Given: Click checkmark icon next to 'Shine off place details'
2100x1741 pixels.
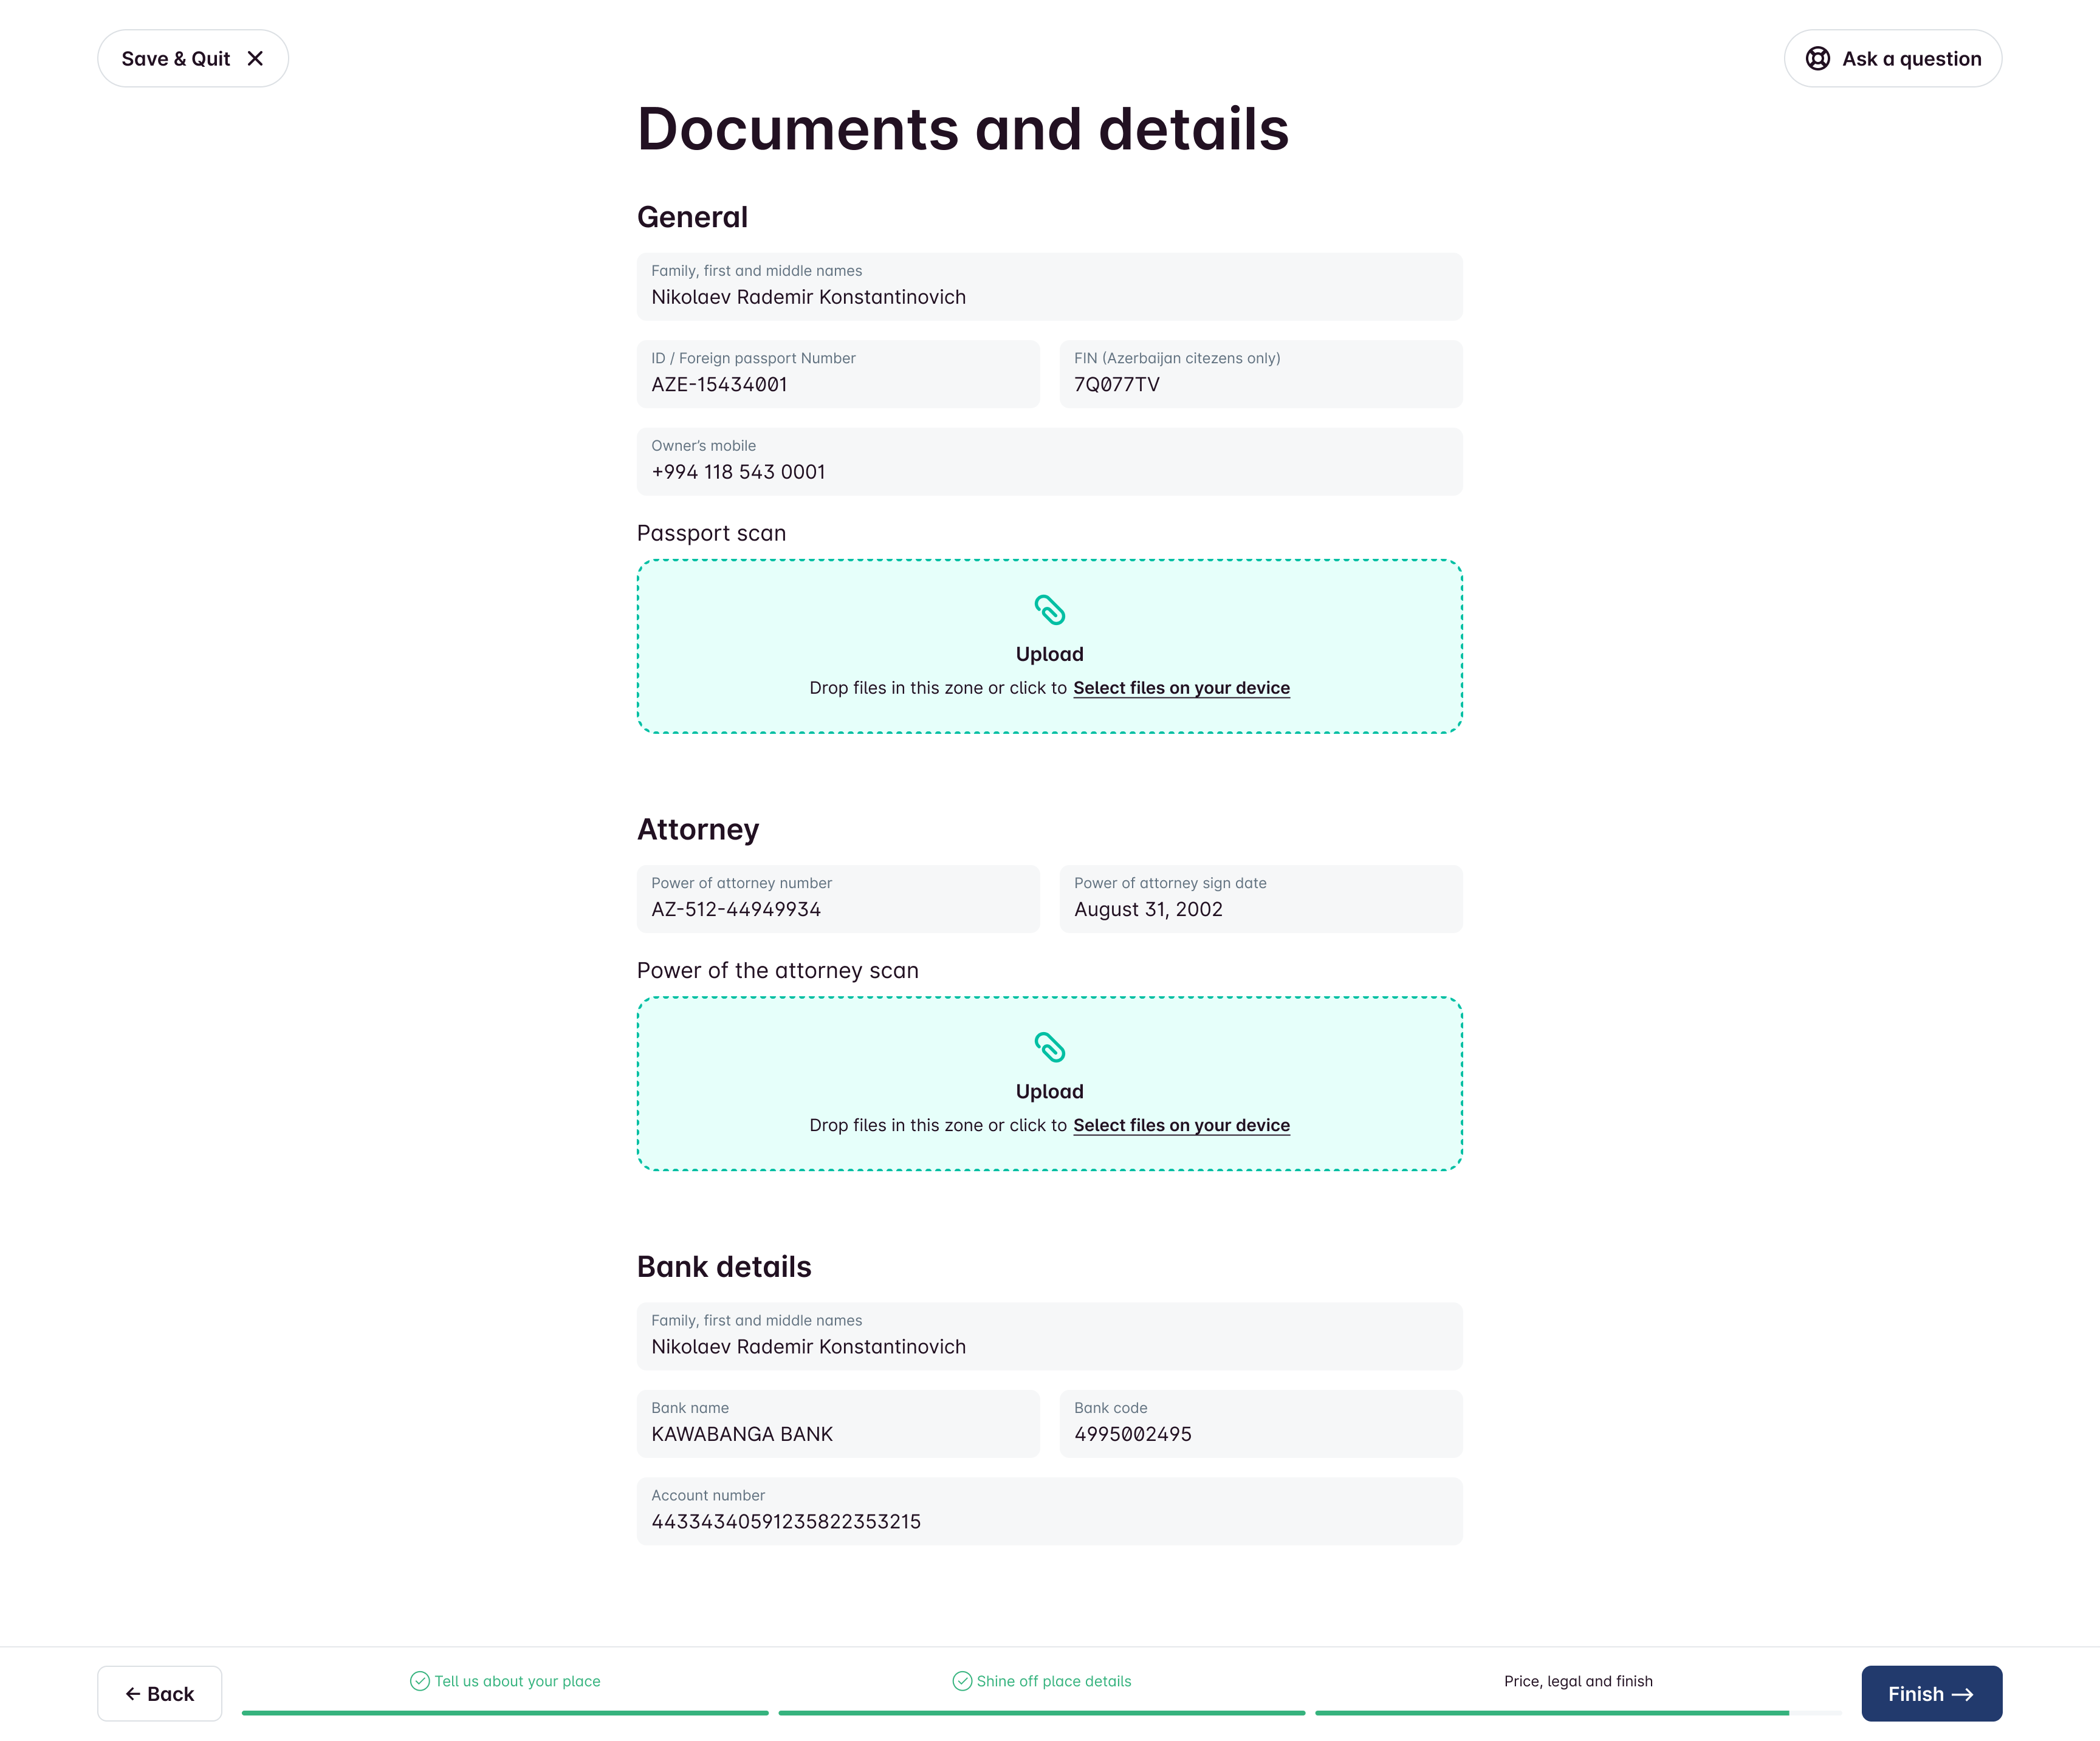Looking at the screenshot, I should tap(962, 1681).
